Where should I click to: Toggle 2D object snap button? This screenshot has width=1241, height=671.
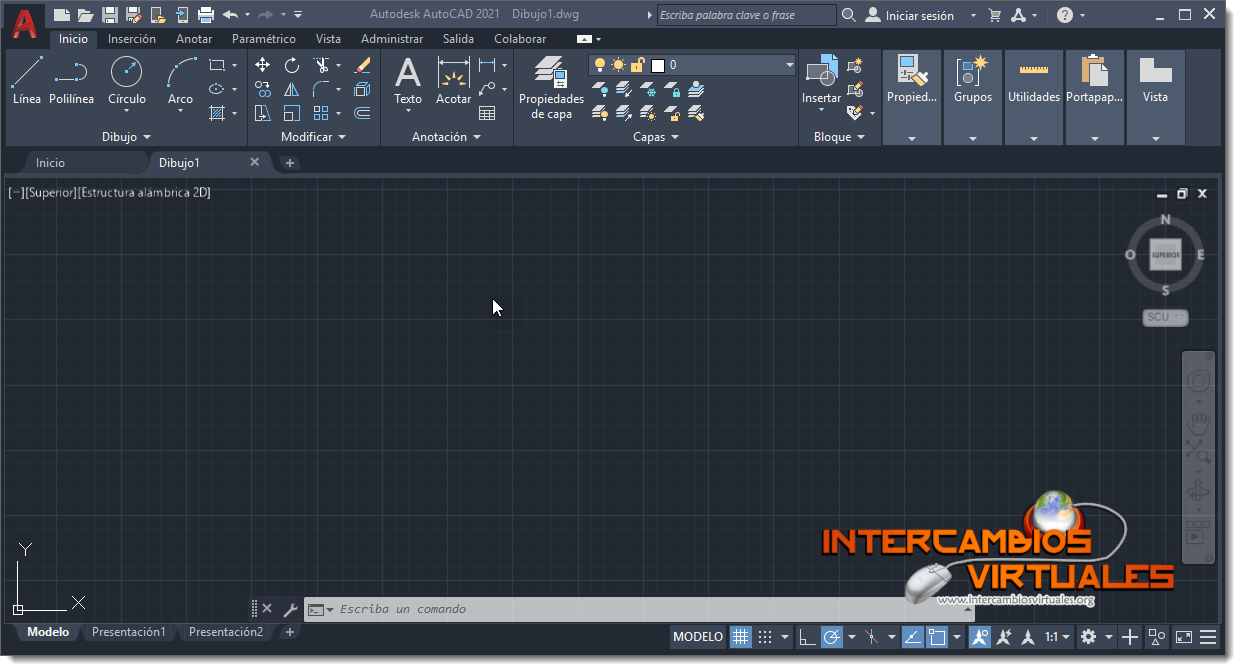pyautogui.click(x=937, y=637)
